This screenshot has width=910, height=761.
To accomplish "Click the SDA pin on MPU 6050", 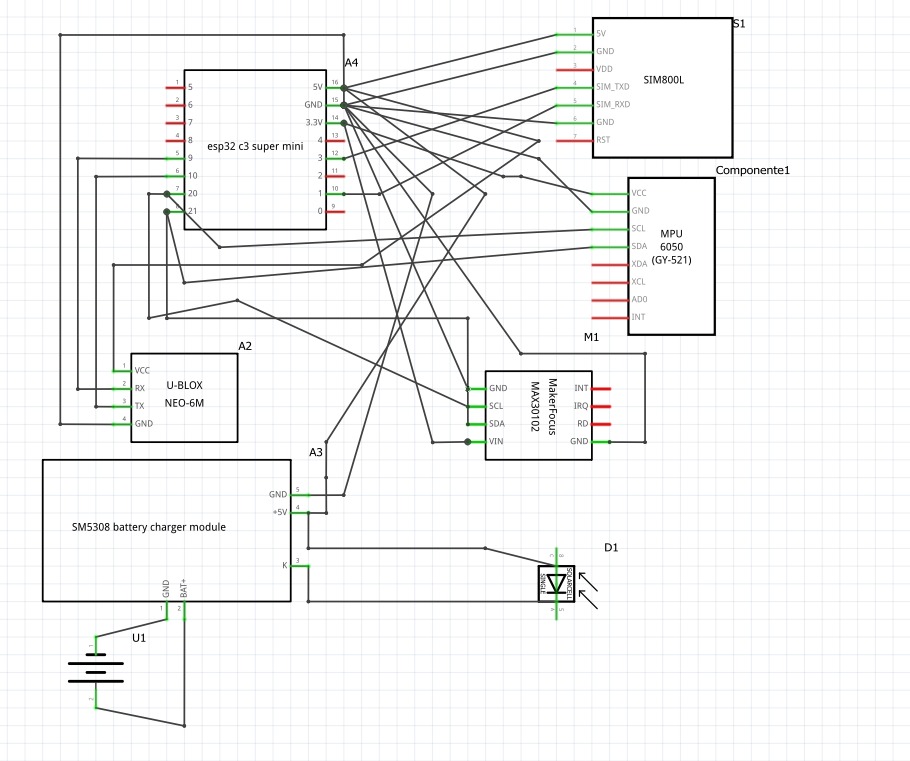I will click(x=609, y=247).
